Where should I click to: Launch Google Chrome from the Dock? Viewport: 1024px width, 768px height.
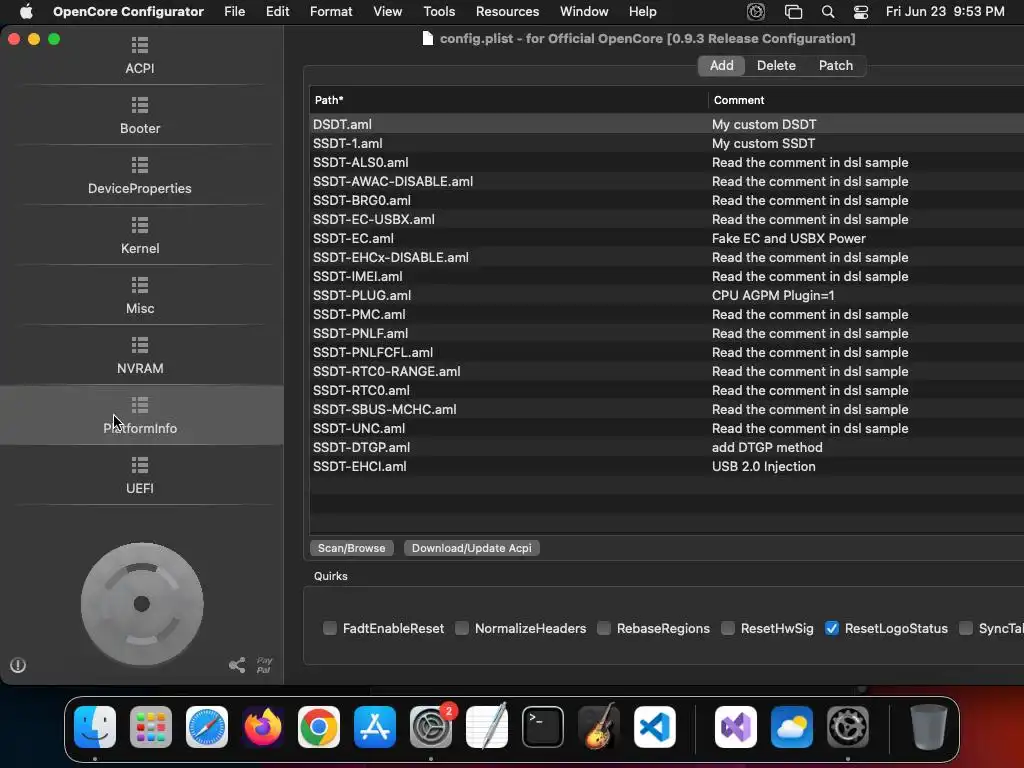(319, 727)
